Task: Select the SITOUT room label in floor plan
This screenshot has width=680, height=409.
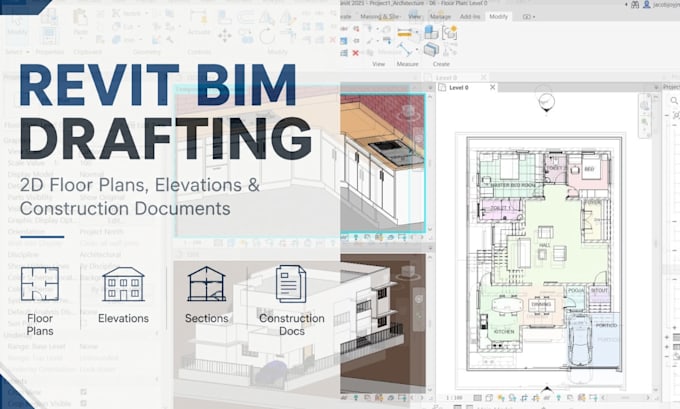Action: point(599,290)
